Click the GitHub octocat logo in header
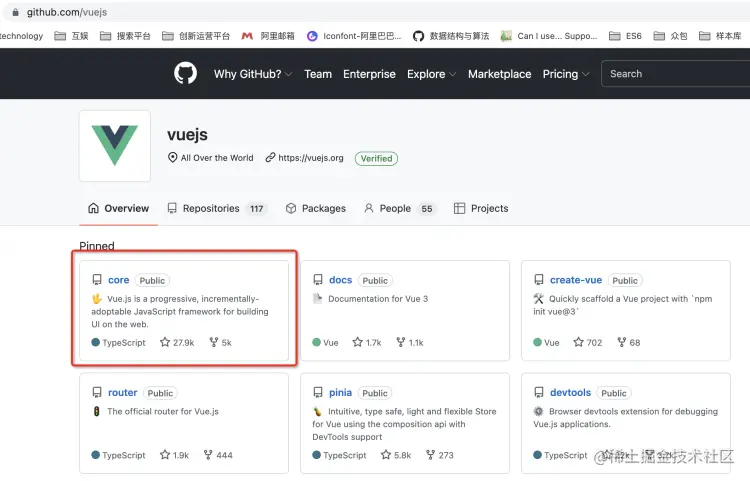750x481 pixels. pyautogui.click(x=185, y=74)
